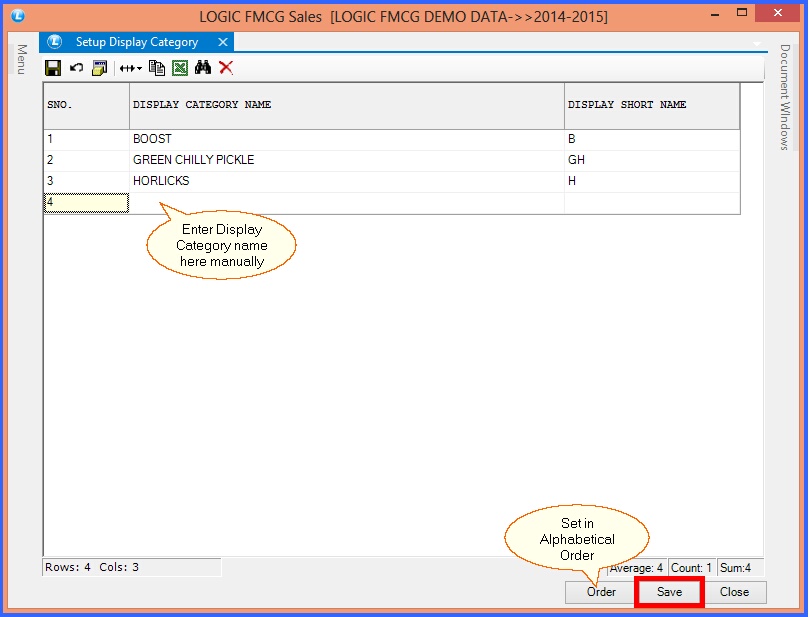Click the Close button
Image resolution: width=809 pixels, height=617 pixels.
[x=734, y=592]
